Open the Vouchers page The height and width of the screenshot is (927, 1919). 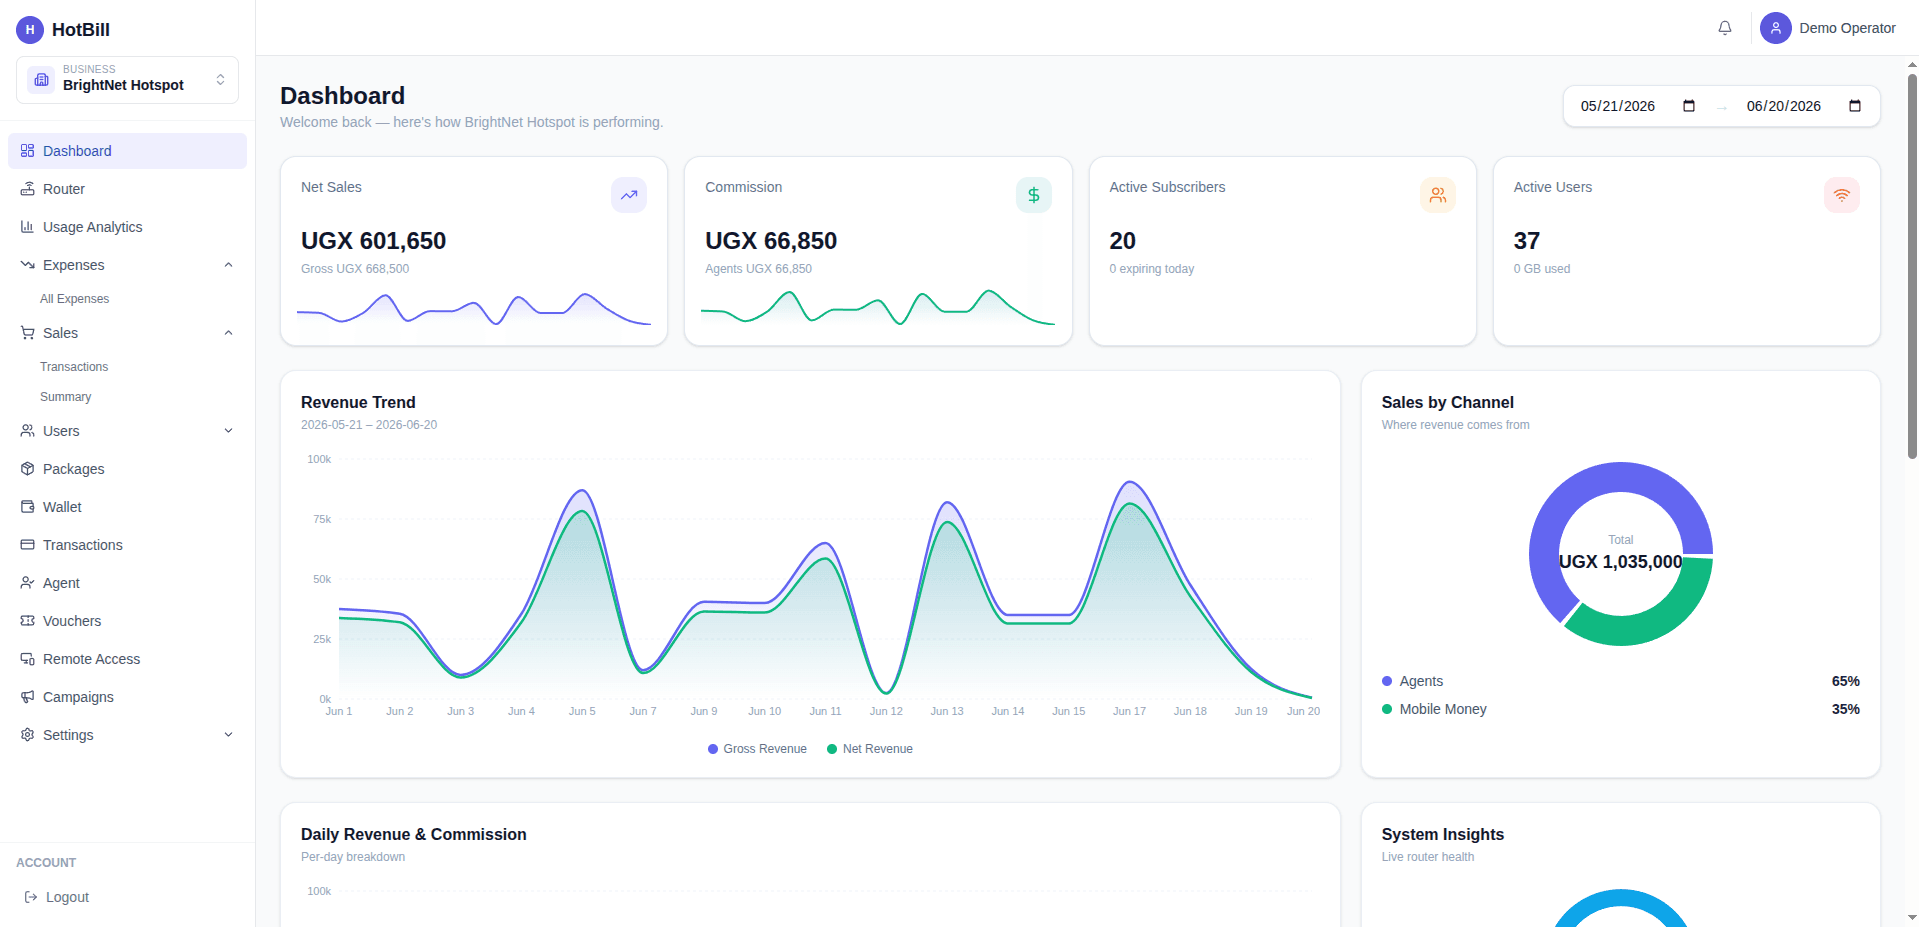[x=127, y=621]
